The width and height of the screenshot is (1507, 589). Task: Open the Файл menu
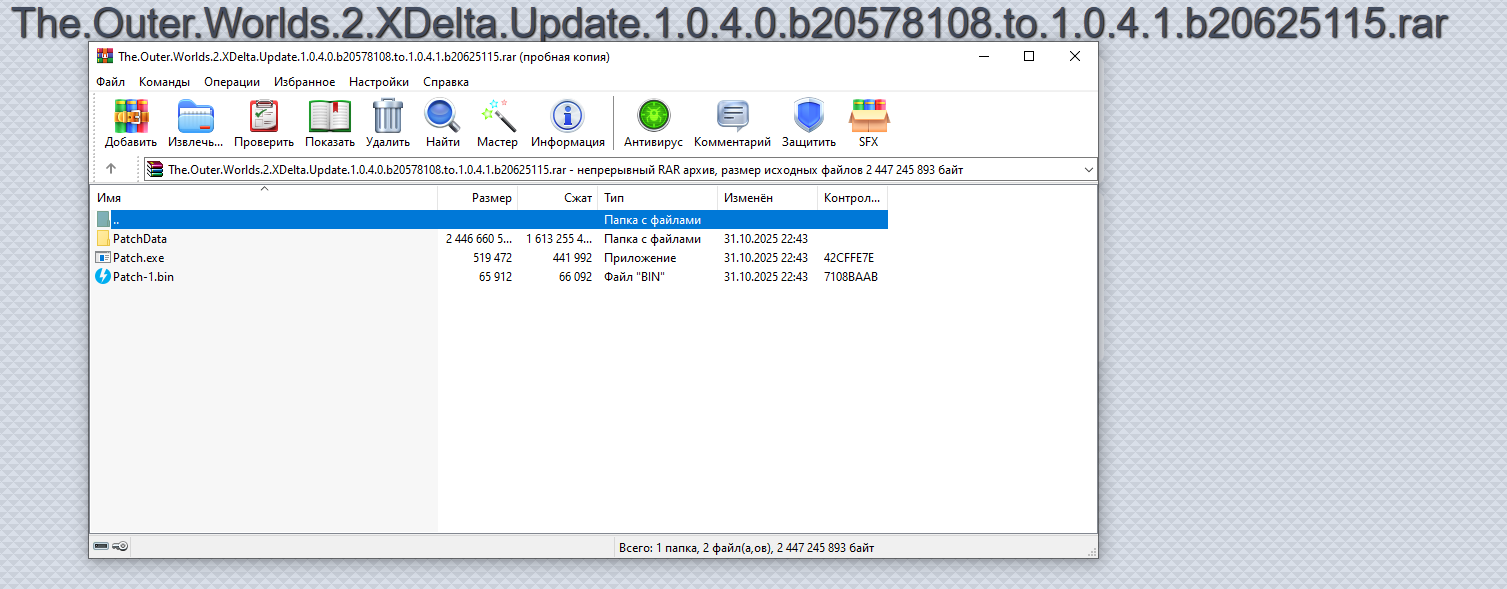110,82
